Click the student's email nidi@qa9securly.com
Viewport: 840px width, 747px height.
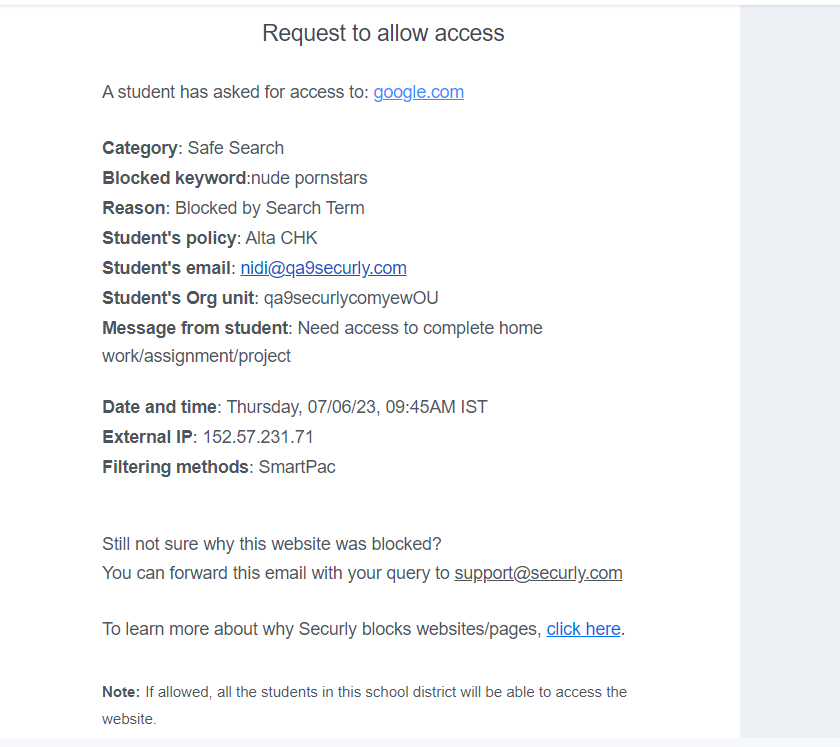tap(323, 268)
